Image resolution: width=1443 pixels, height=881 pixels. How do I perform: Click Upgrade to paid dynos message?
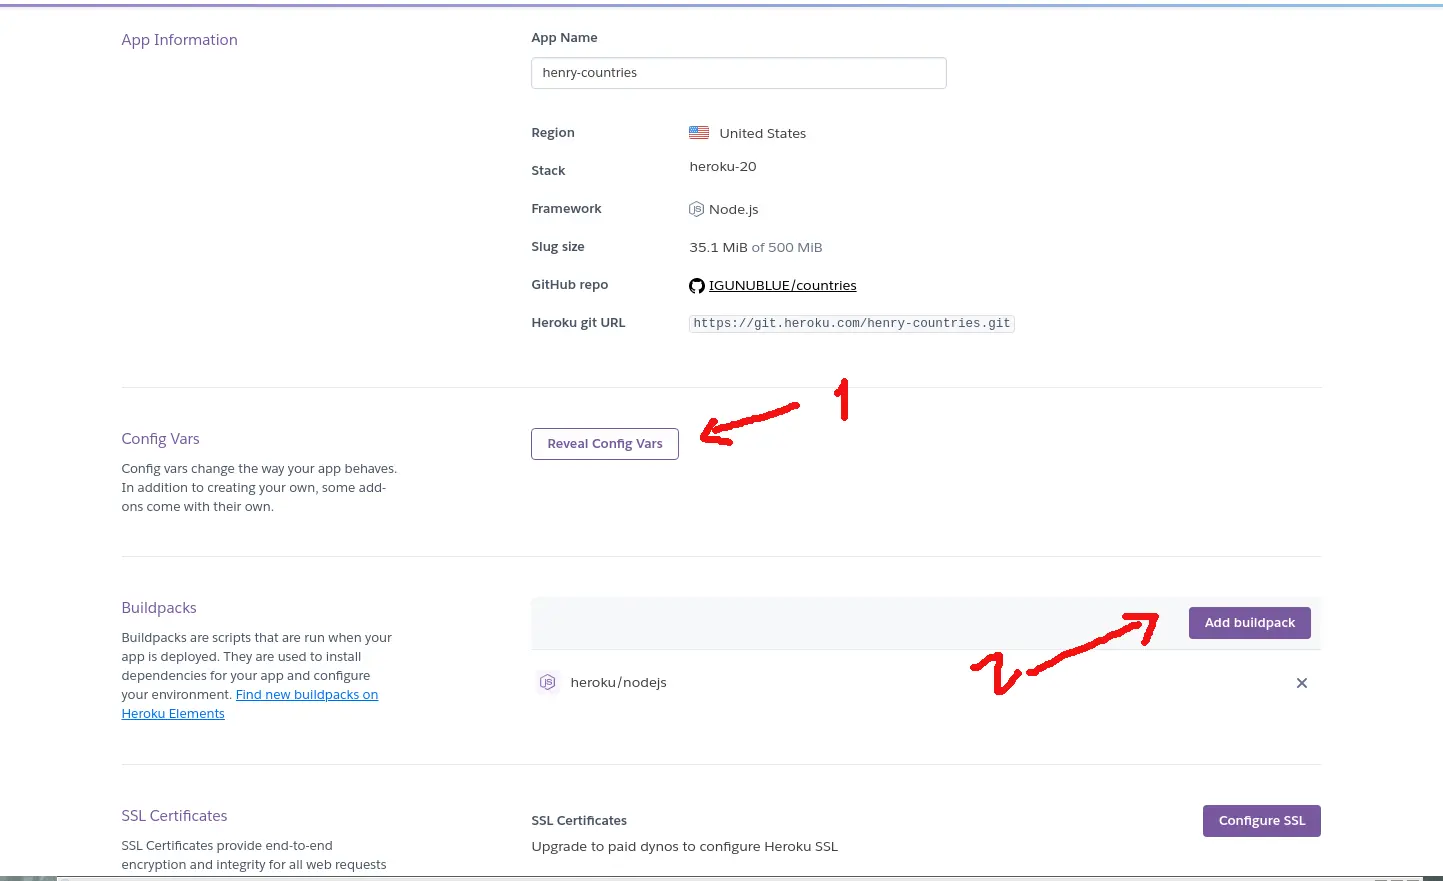(685, 847)
